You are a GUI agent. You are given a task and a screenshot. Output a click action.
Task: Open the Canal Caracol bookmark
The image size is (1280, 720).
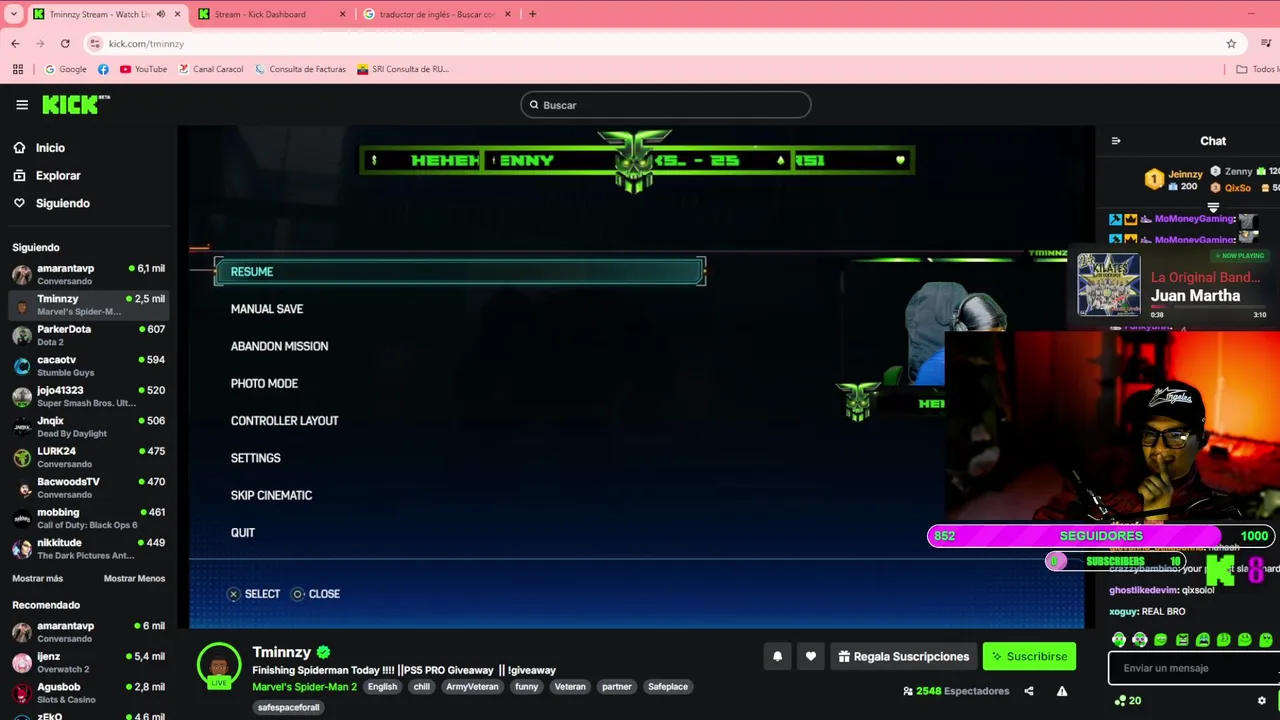(x=211, y=69)
